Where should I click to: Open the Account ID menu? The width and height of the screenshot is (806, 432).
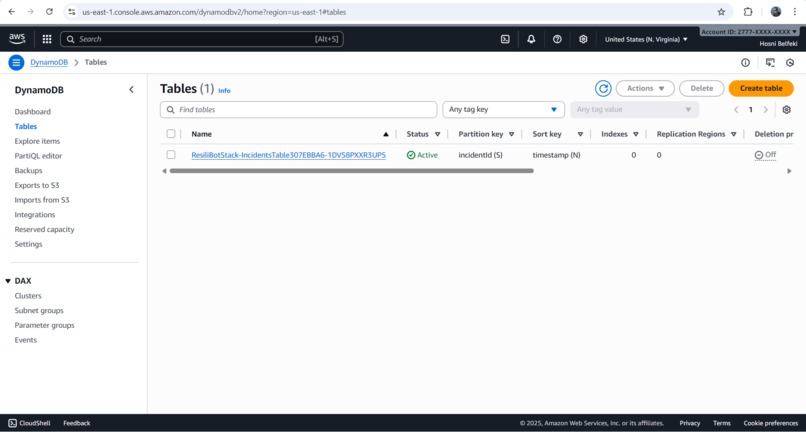click(749, 32)
